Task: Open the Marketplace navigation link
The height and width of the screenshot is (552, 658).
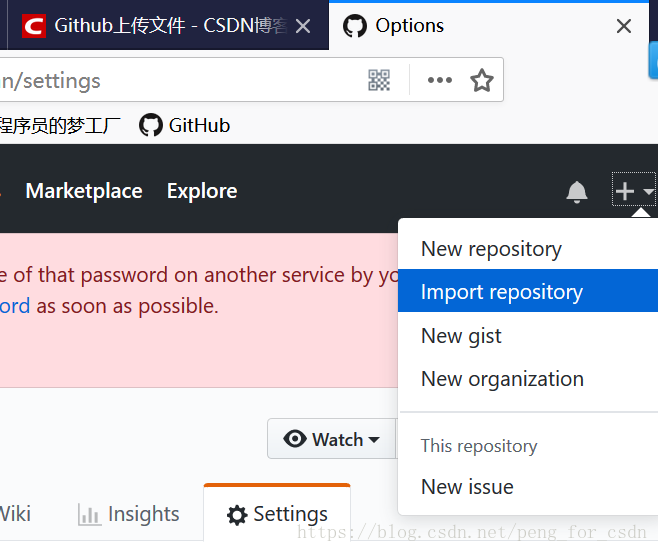Action: coord(84,191)
